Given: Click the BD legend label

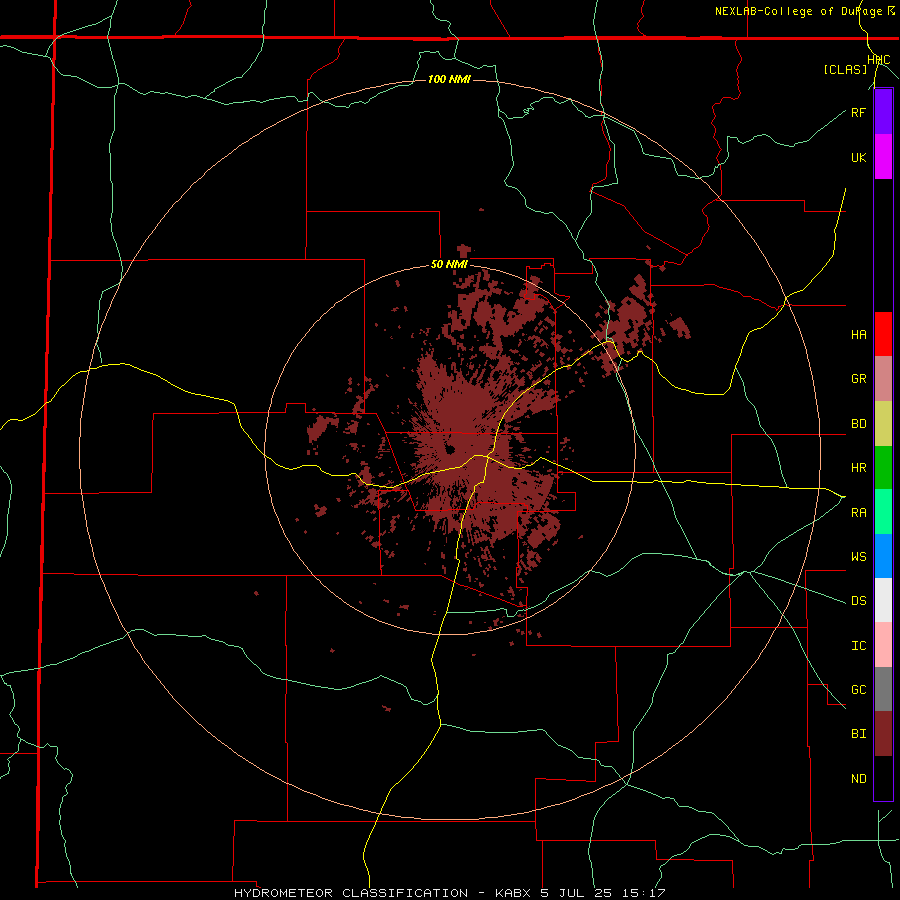Looking at the screenshot, I should 858,424.
